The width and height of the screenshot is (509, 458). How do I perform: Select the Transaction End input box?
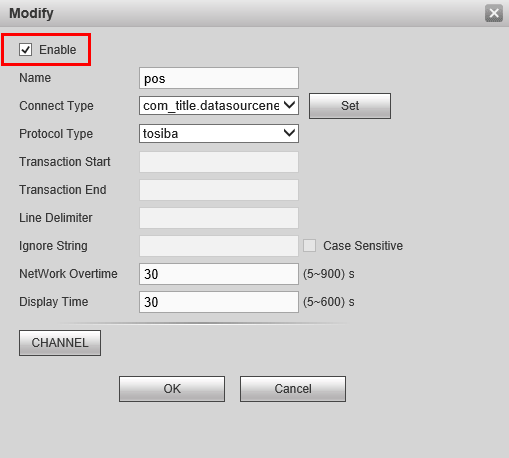[x=219, y=190]
